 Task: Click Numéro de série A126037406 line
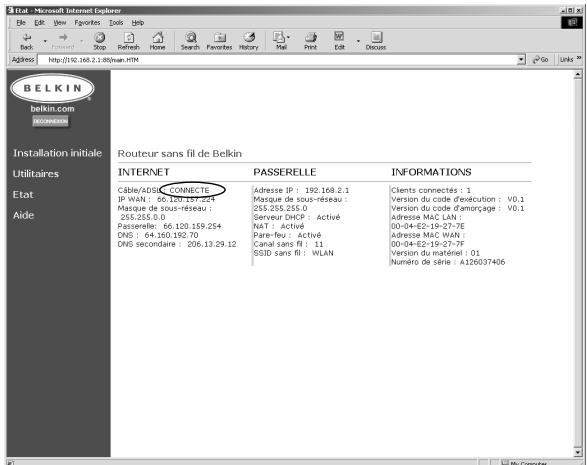coord(448,262)
